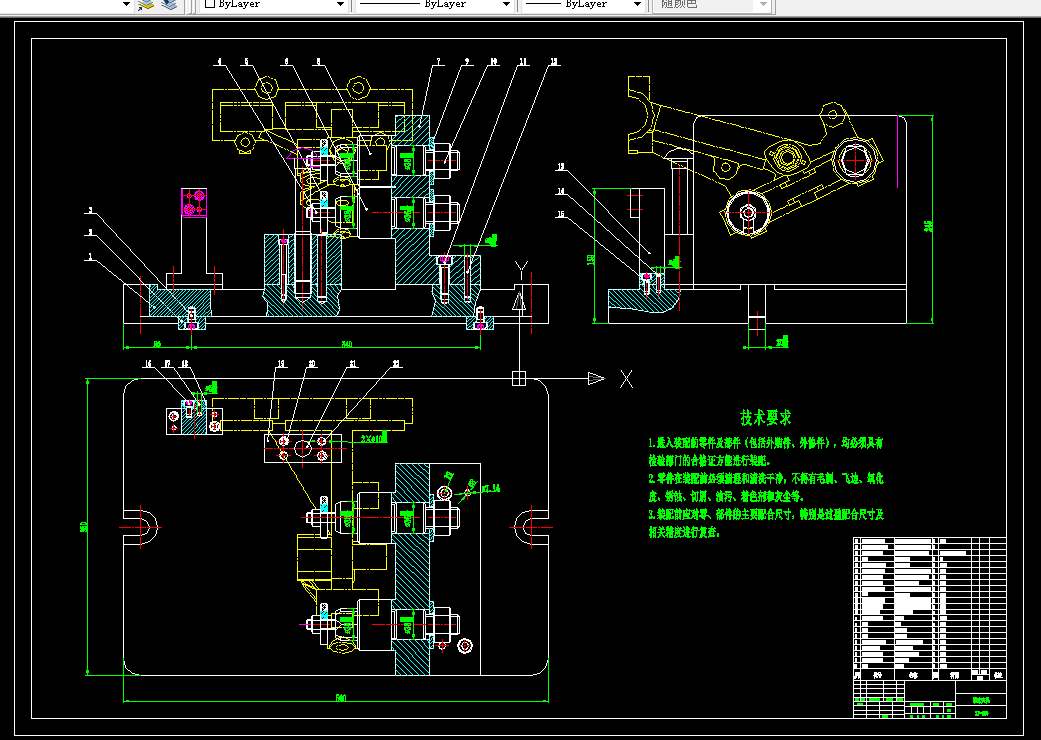The height and width of the screenshot is (740, 1041).
Task: Open the lineweight ByLayer dropdown arrow
Action: pyautogui.click(x=637, y=4)
